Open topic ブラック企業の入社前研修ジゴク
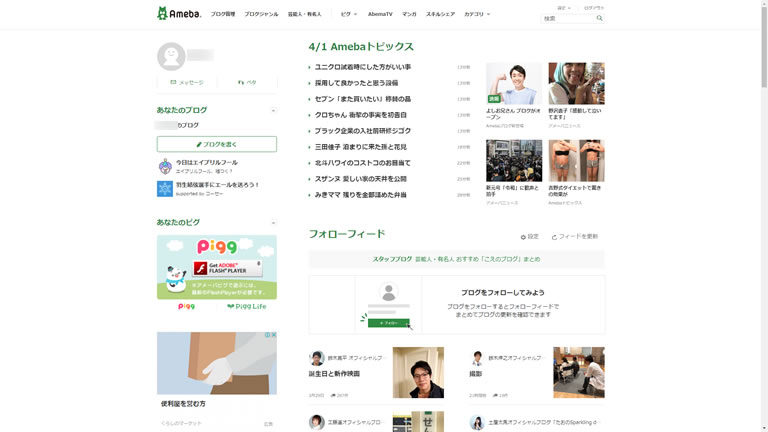768x432 pixels. tap(362, 131)
